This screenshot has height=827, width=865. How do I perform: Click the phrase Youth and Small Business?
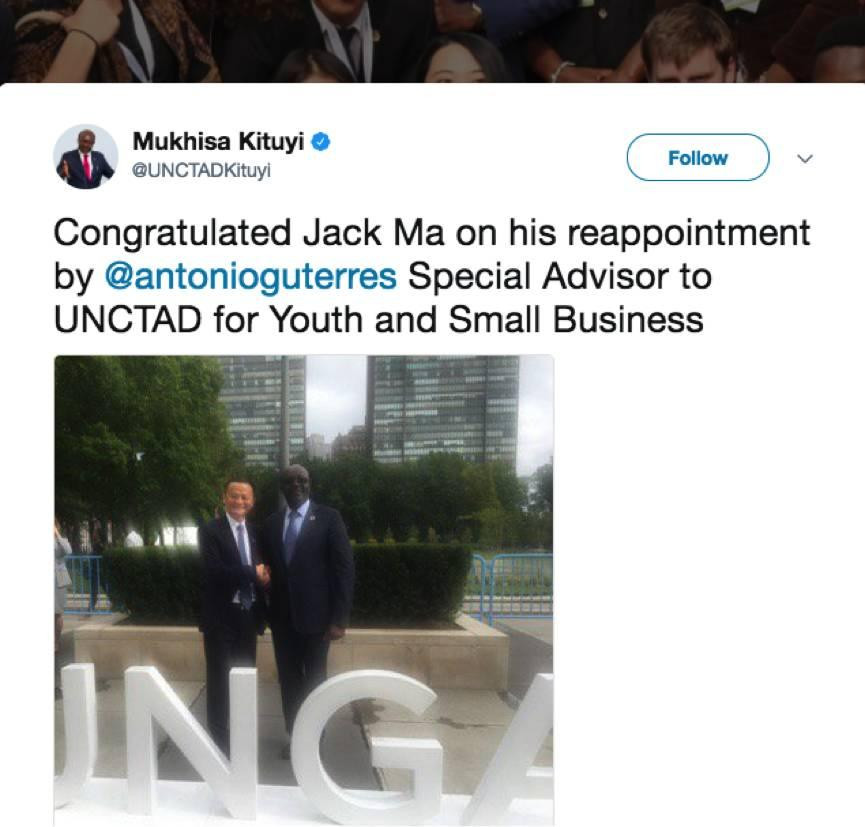pos(486,320)
